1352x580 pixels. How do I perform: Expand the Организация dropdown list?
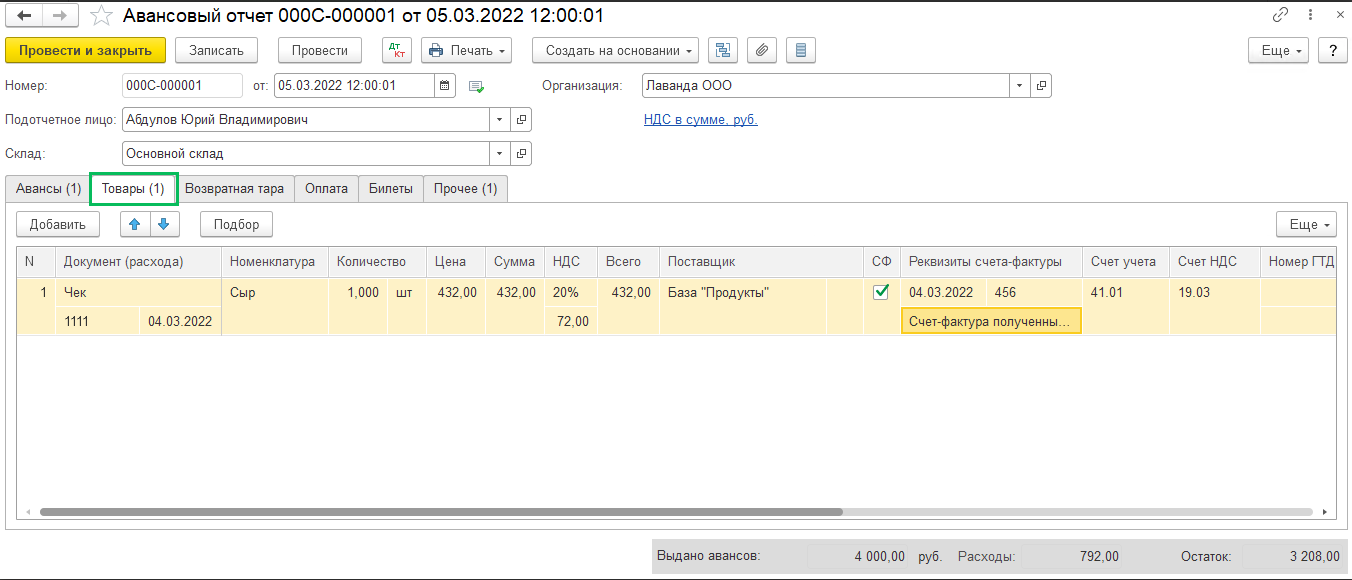click(x=1019, y=86)
